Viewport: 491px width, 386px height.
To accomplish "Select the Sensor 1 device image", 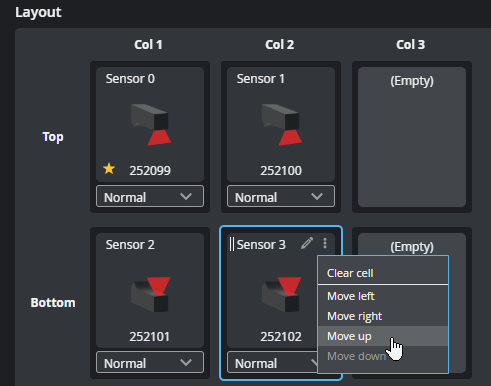I will [x=281, y=125].
